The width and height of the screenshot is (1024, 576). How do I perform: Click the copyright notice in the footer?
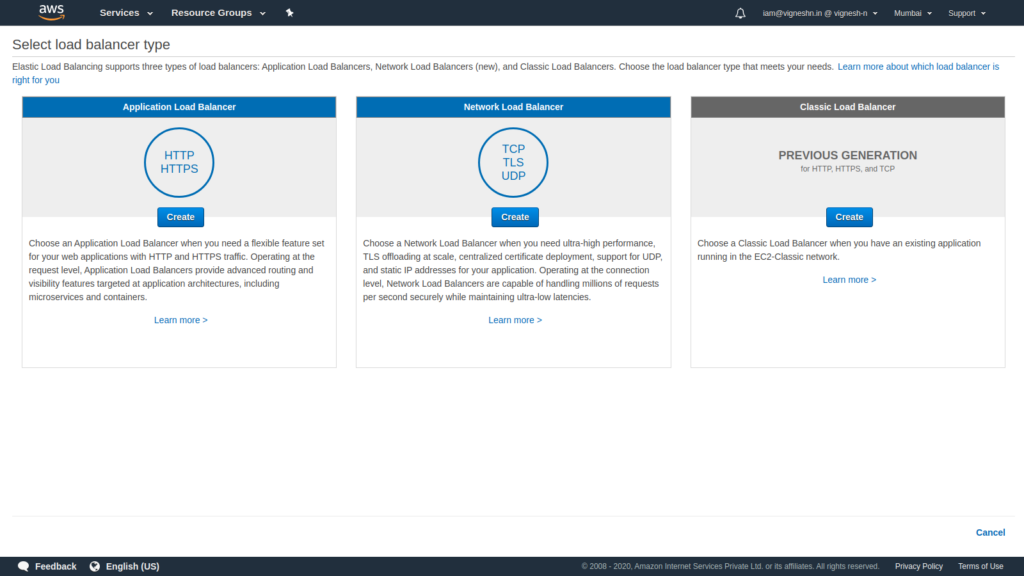click(730, 566)
